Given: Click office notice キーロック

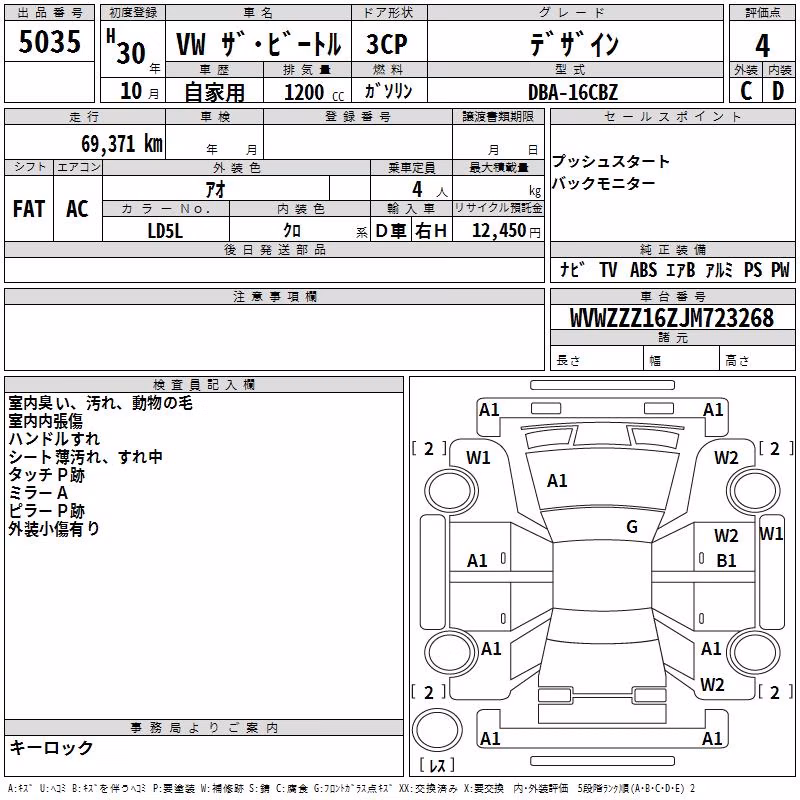Looking at the screenshot, I should [x=52, y=747].
